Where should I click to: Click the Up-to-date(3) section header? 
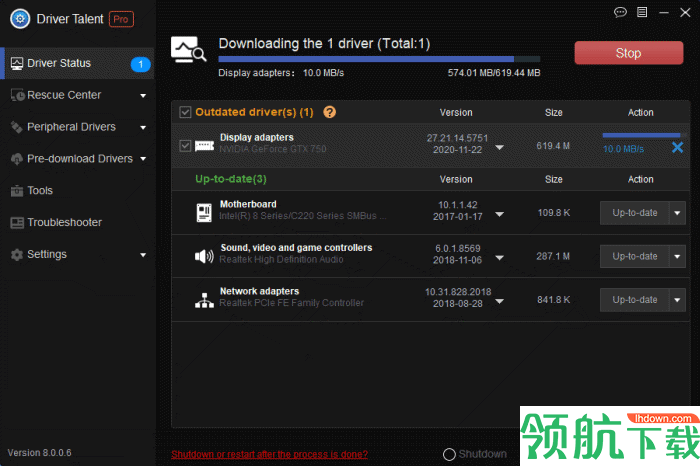pyautogui.click(x=231, y=179)
